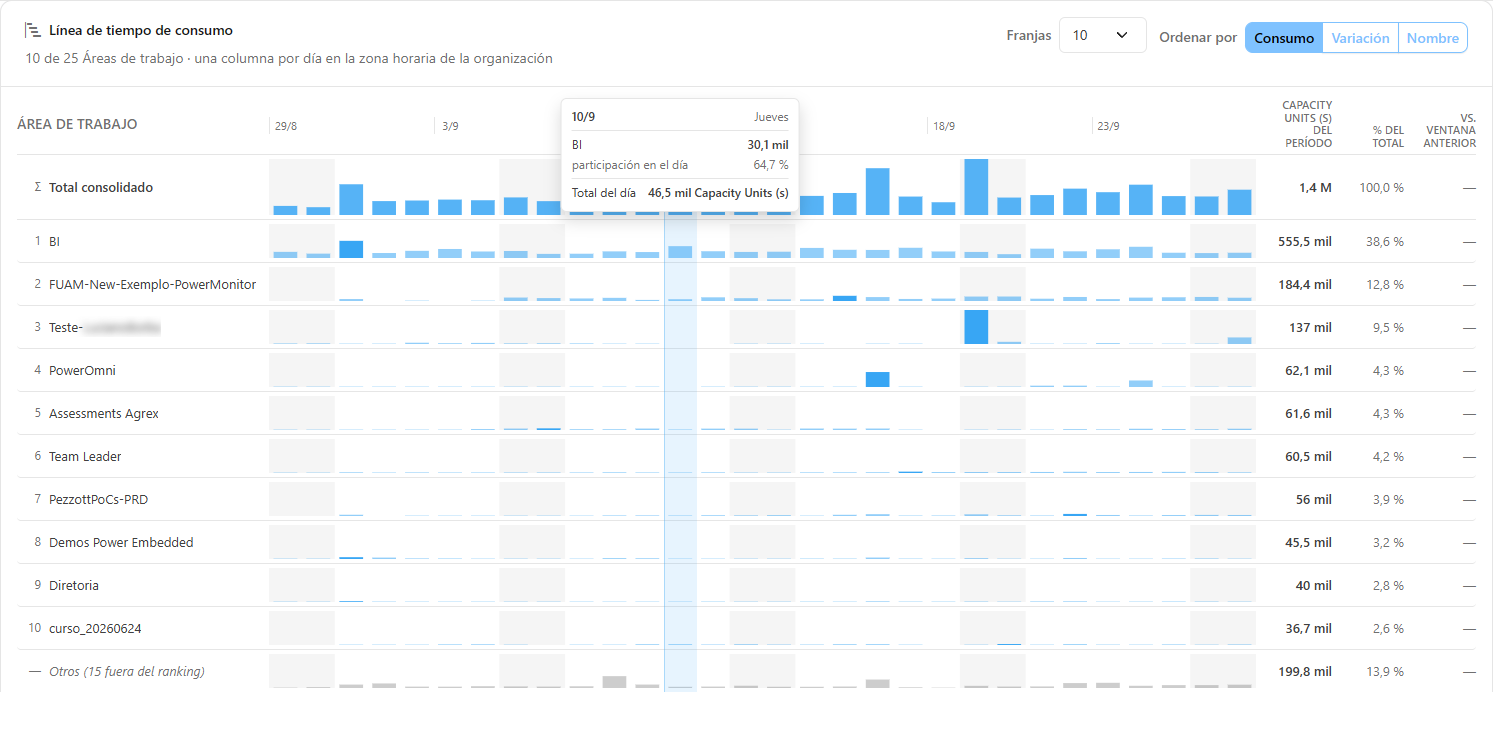Select the BI workspace name in the ranking
This screenshot has width=1493, height=754.
click(x=55, y=242)
